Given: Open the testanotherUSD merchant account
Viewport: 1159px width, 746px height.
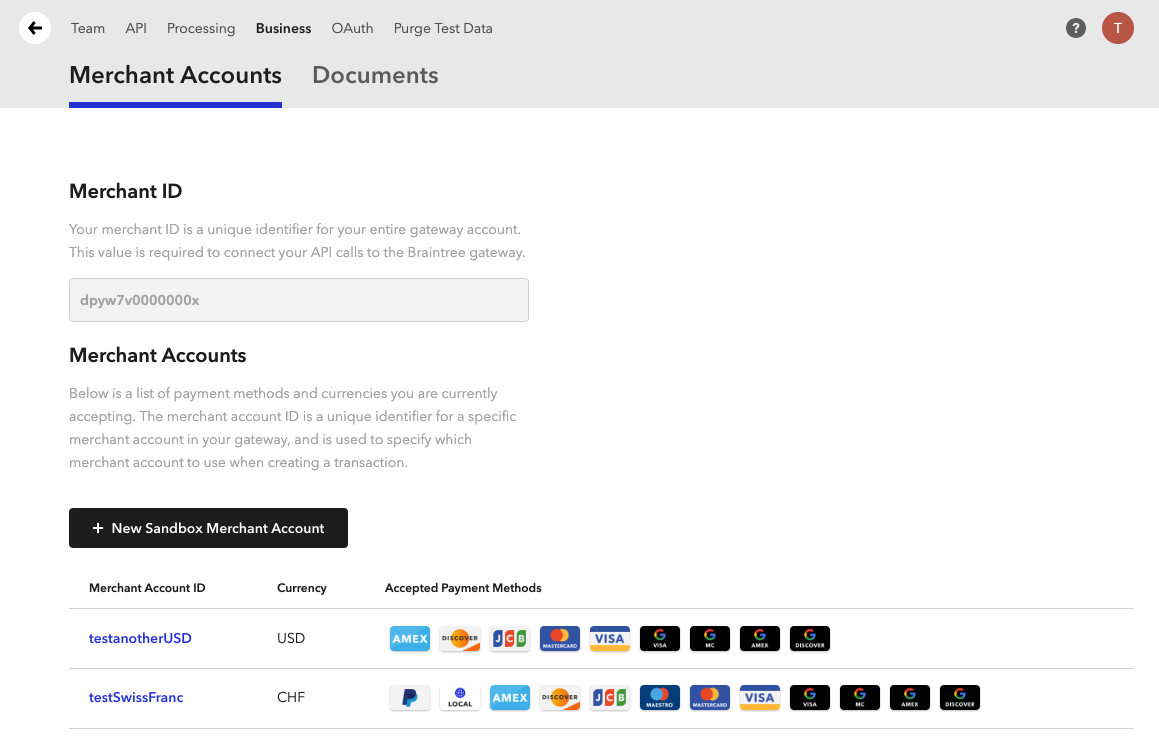Looking at the screenshot, I should click(x=140, y=638).
